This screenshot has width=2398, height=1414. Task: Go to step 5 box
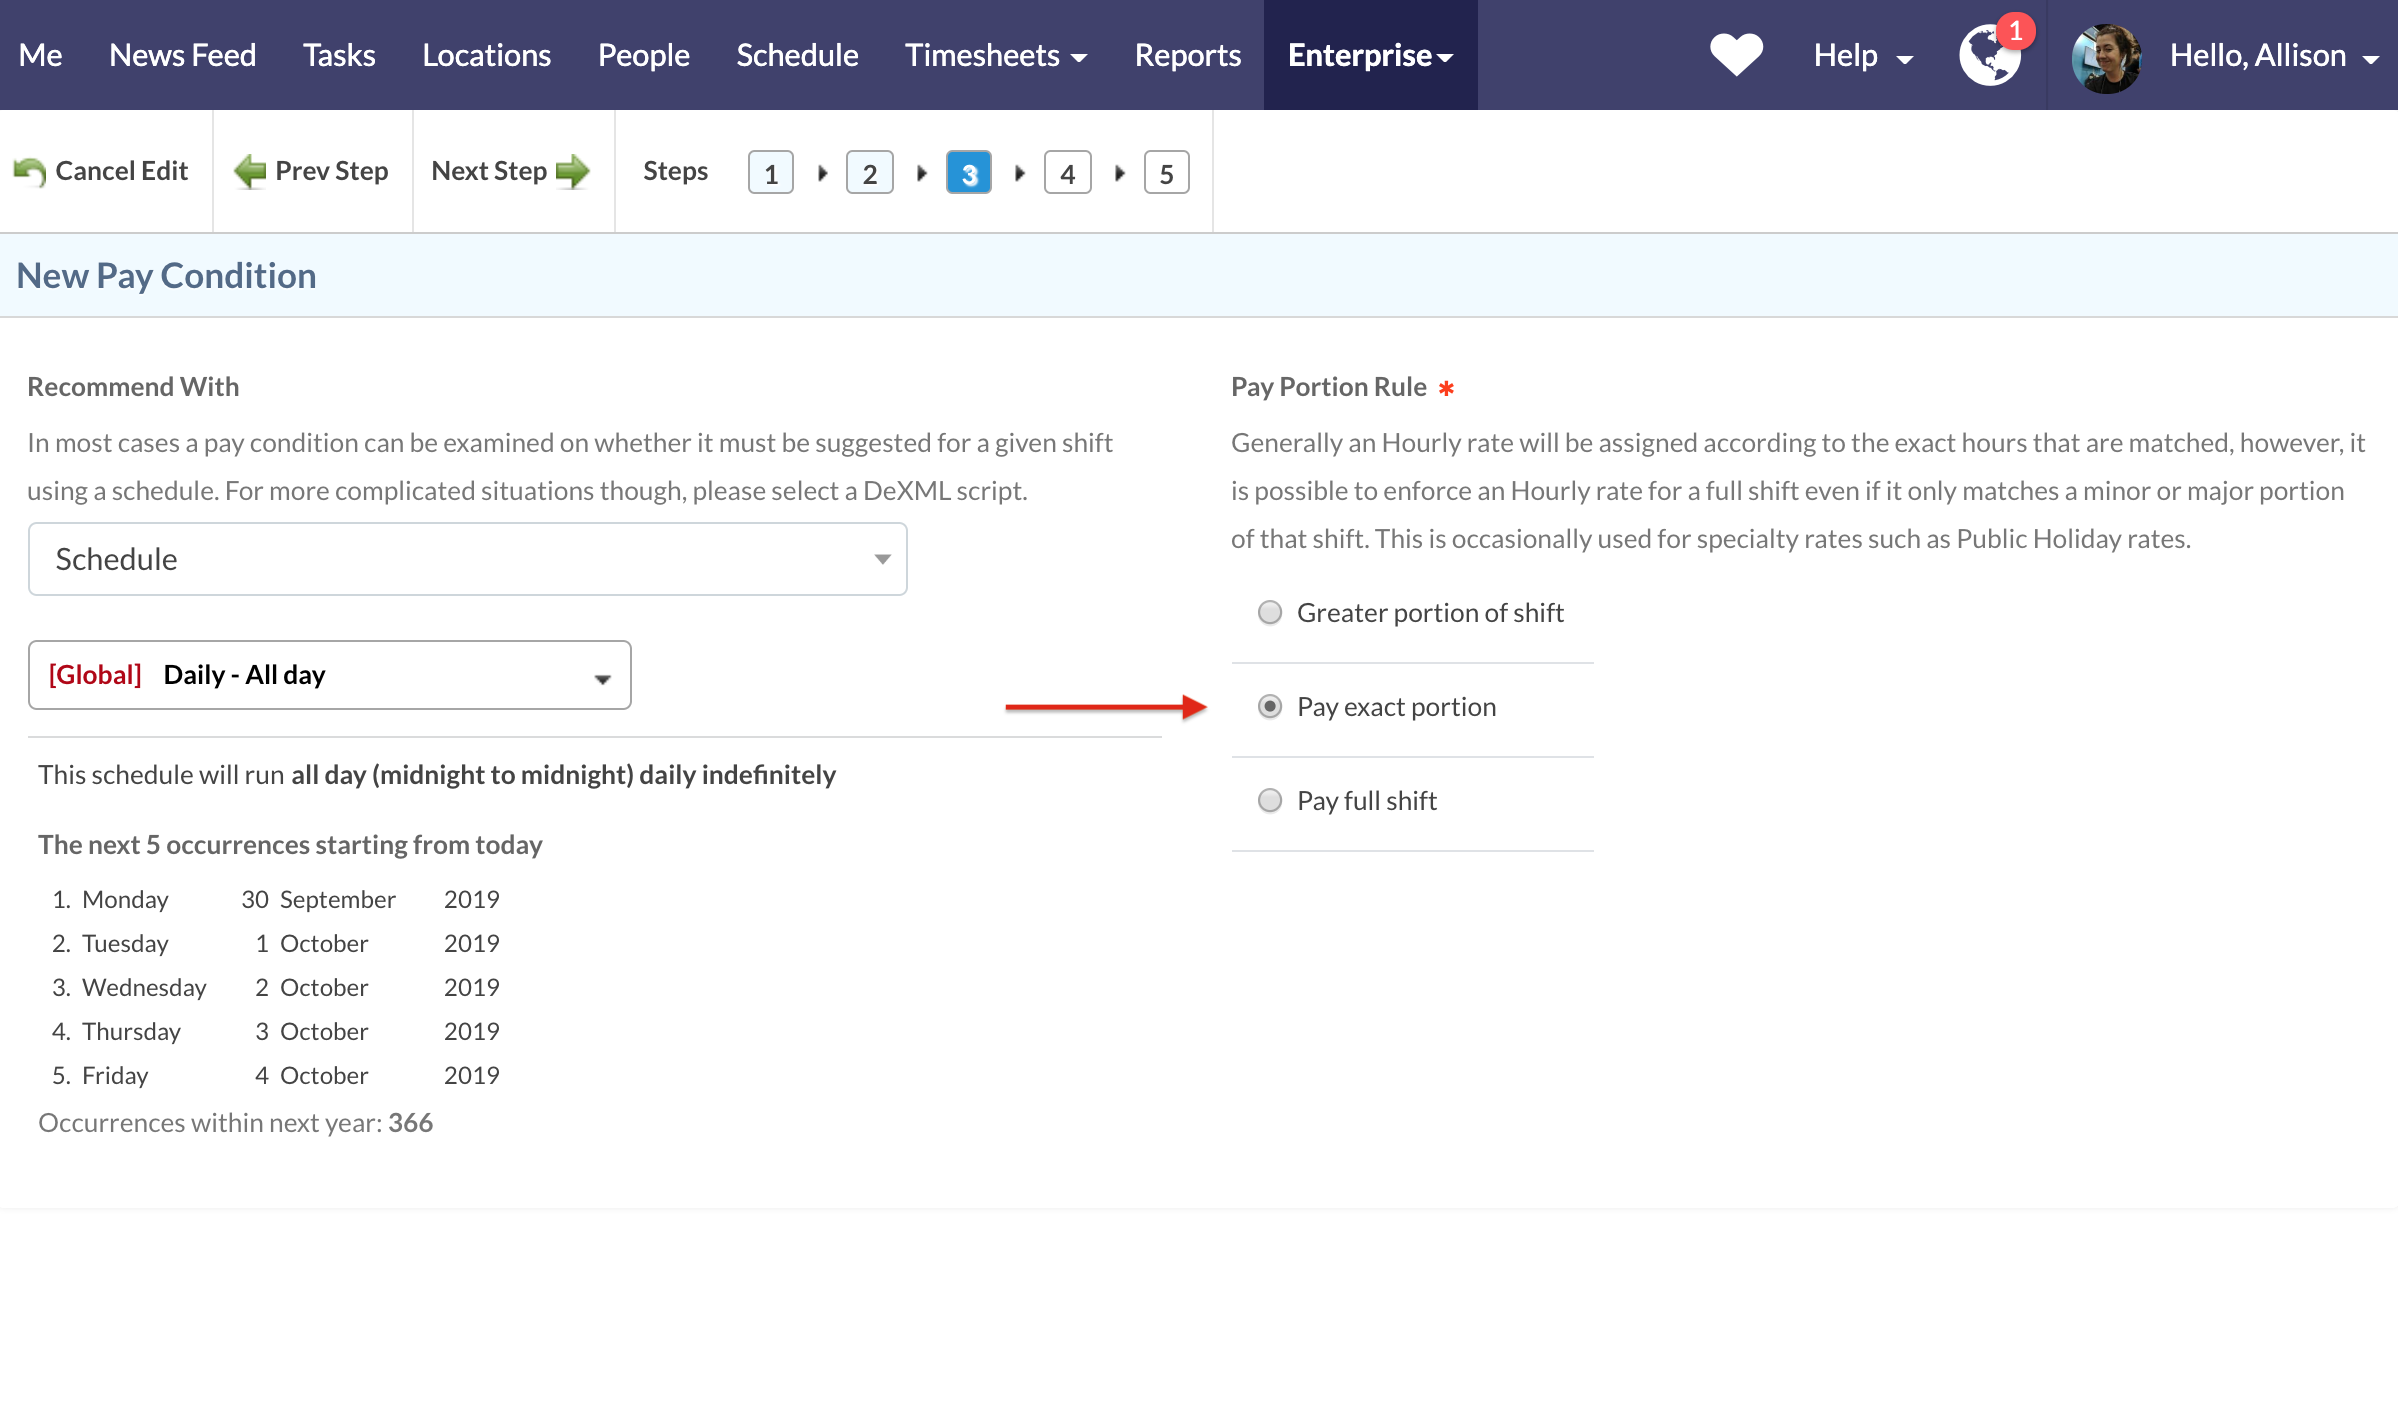tap(1166, 173)
